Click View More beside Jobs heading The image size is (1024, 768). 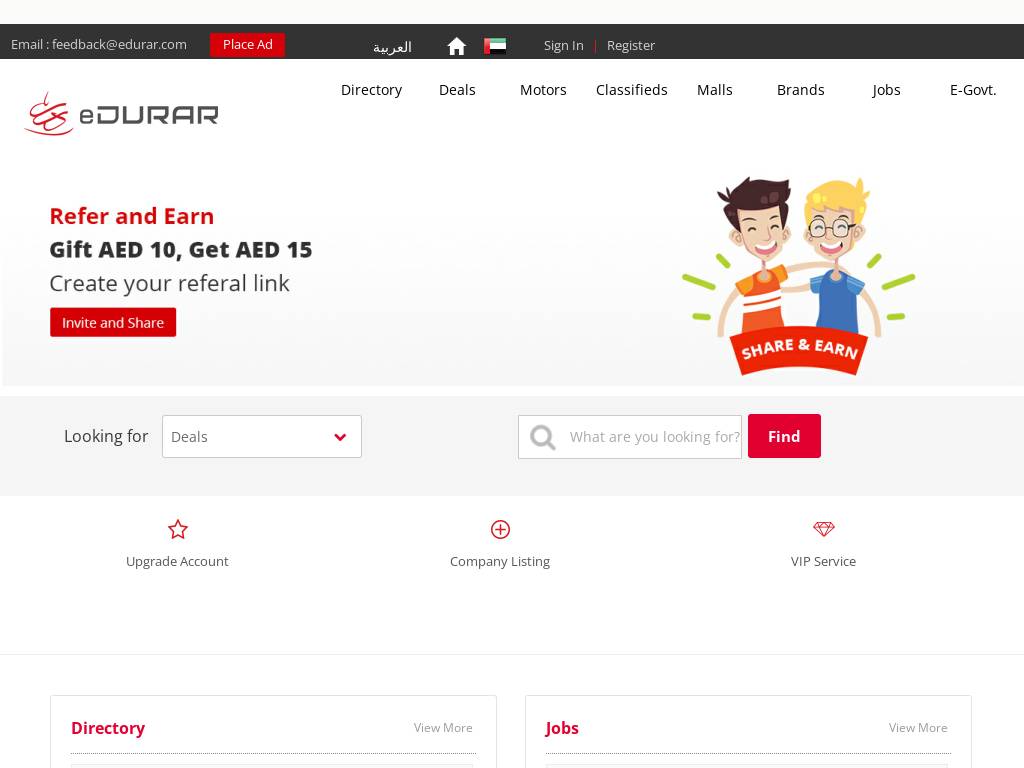point(917,728)
